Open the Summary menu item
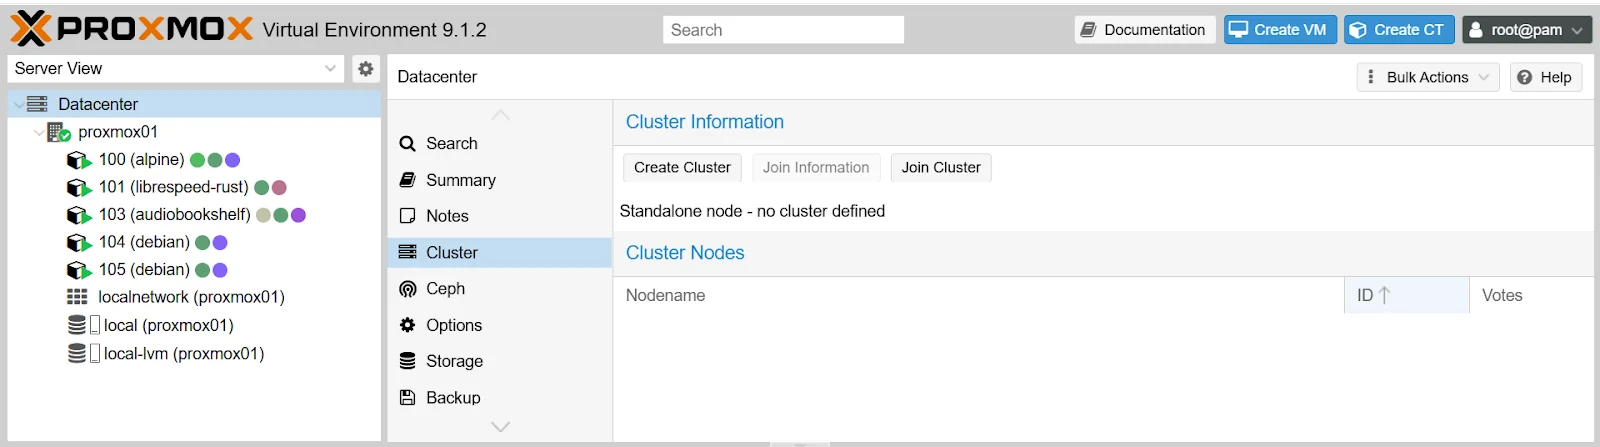The width and height of the screenshot is (1600, 447). (499, 180)
